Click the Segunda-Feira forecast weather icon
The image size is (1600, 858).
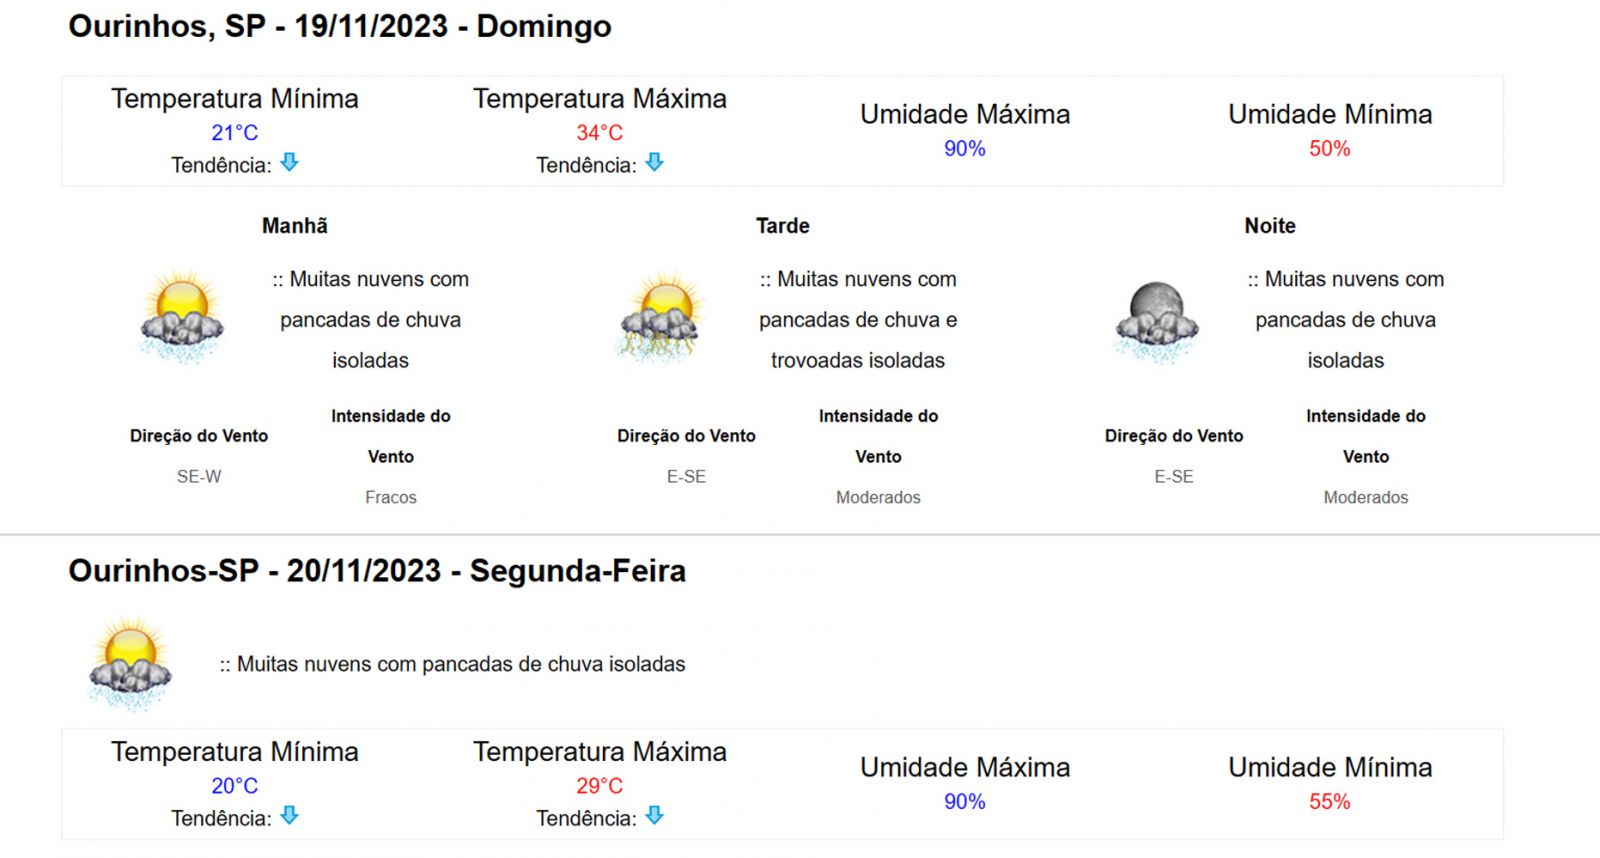point(130,664)
